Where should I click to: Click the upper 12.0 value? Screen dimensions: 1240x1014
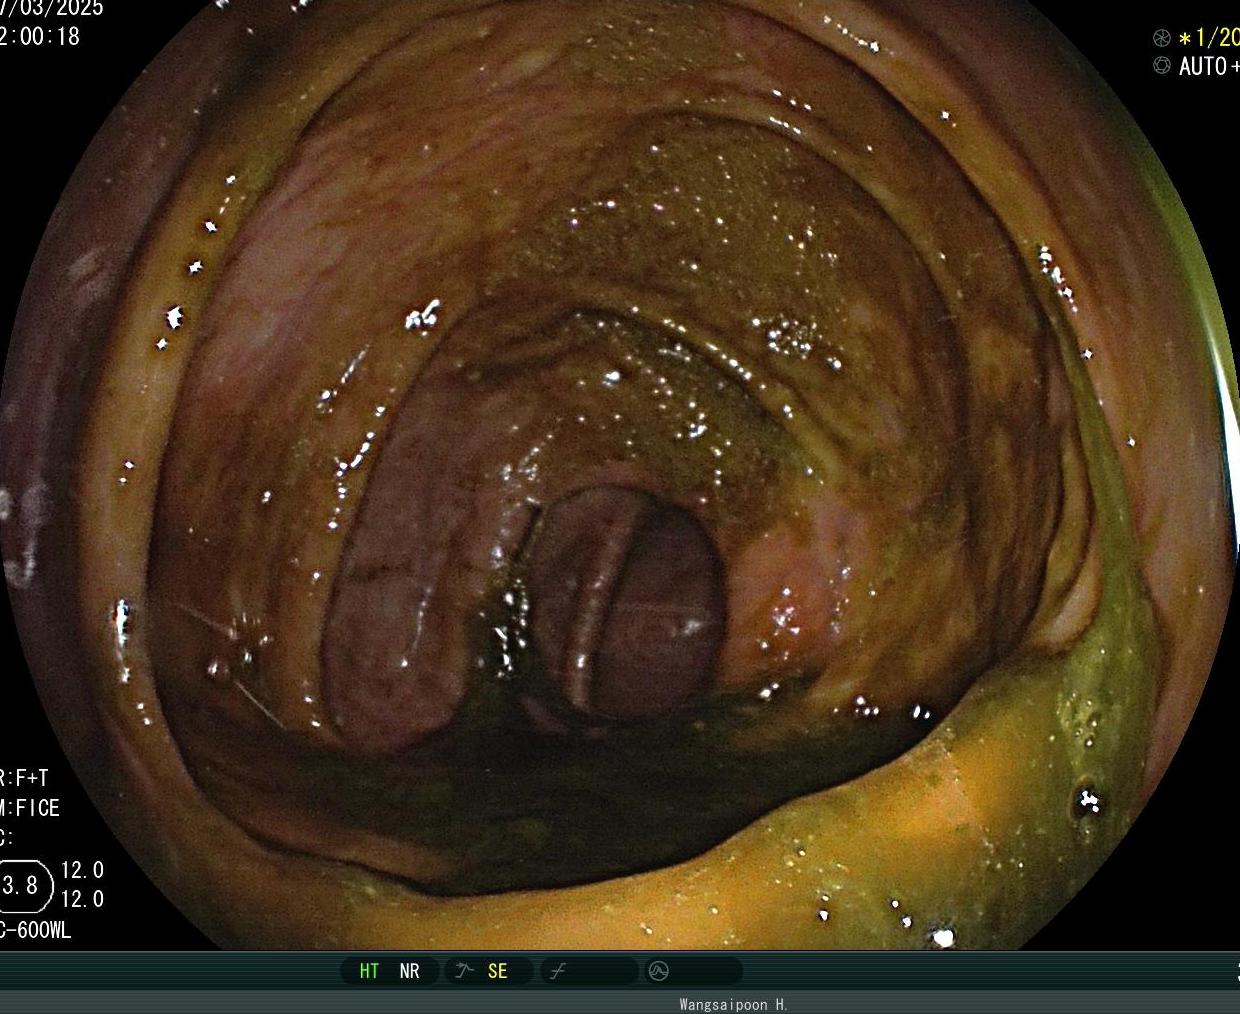[82, 870]
